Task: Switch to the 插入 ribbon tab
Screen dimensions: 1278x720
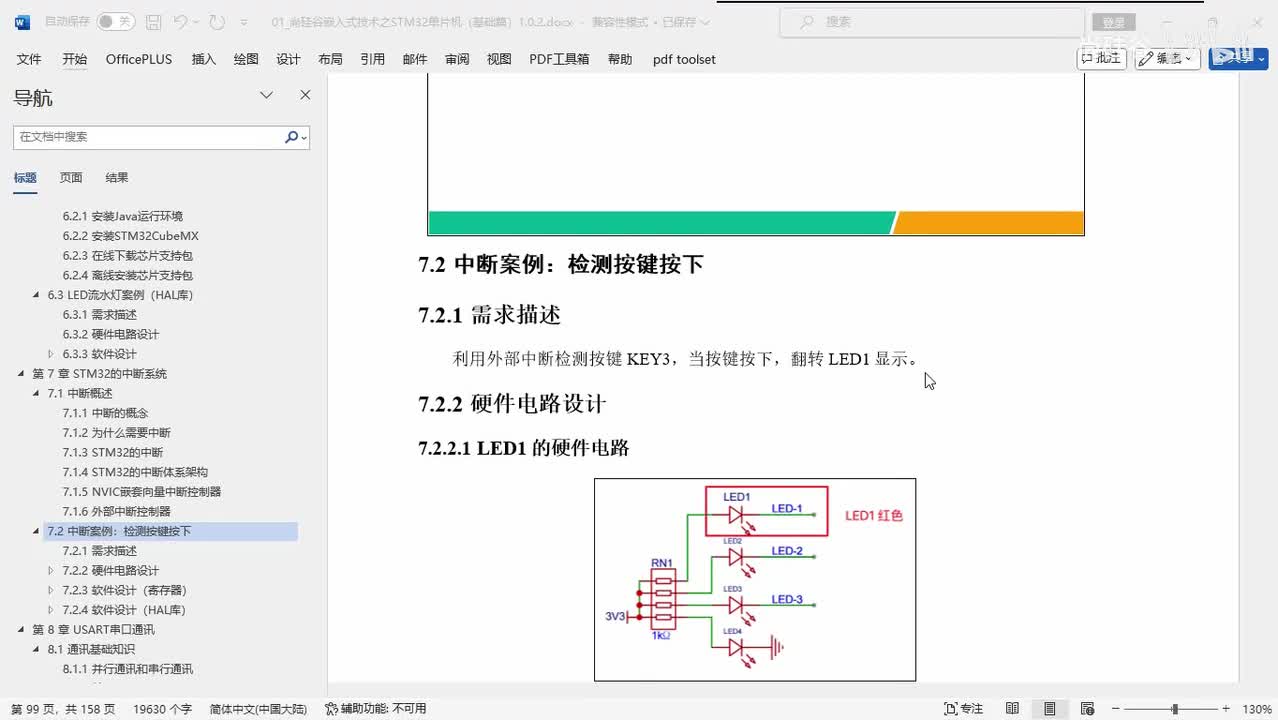Action: tap(203, 59)
